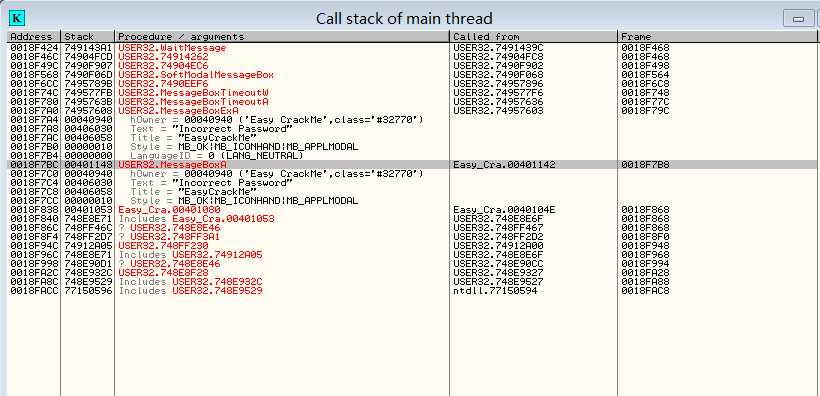The image size is (820, 396).
Task: Select the USER32.74904EC6 procedure entry
Action: [163, 65]
